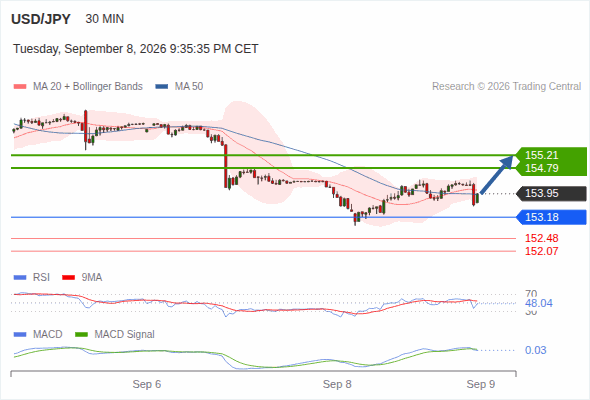Click the MACD Signal legend label
590x400 pixels.
(x=125, y=335)
